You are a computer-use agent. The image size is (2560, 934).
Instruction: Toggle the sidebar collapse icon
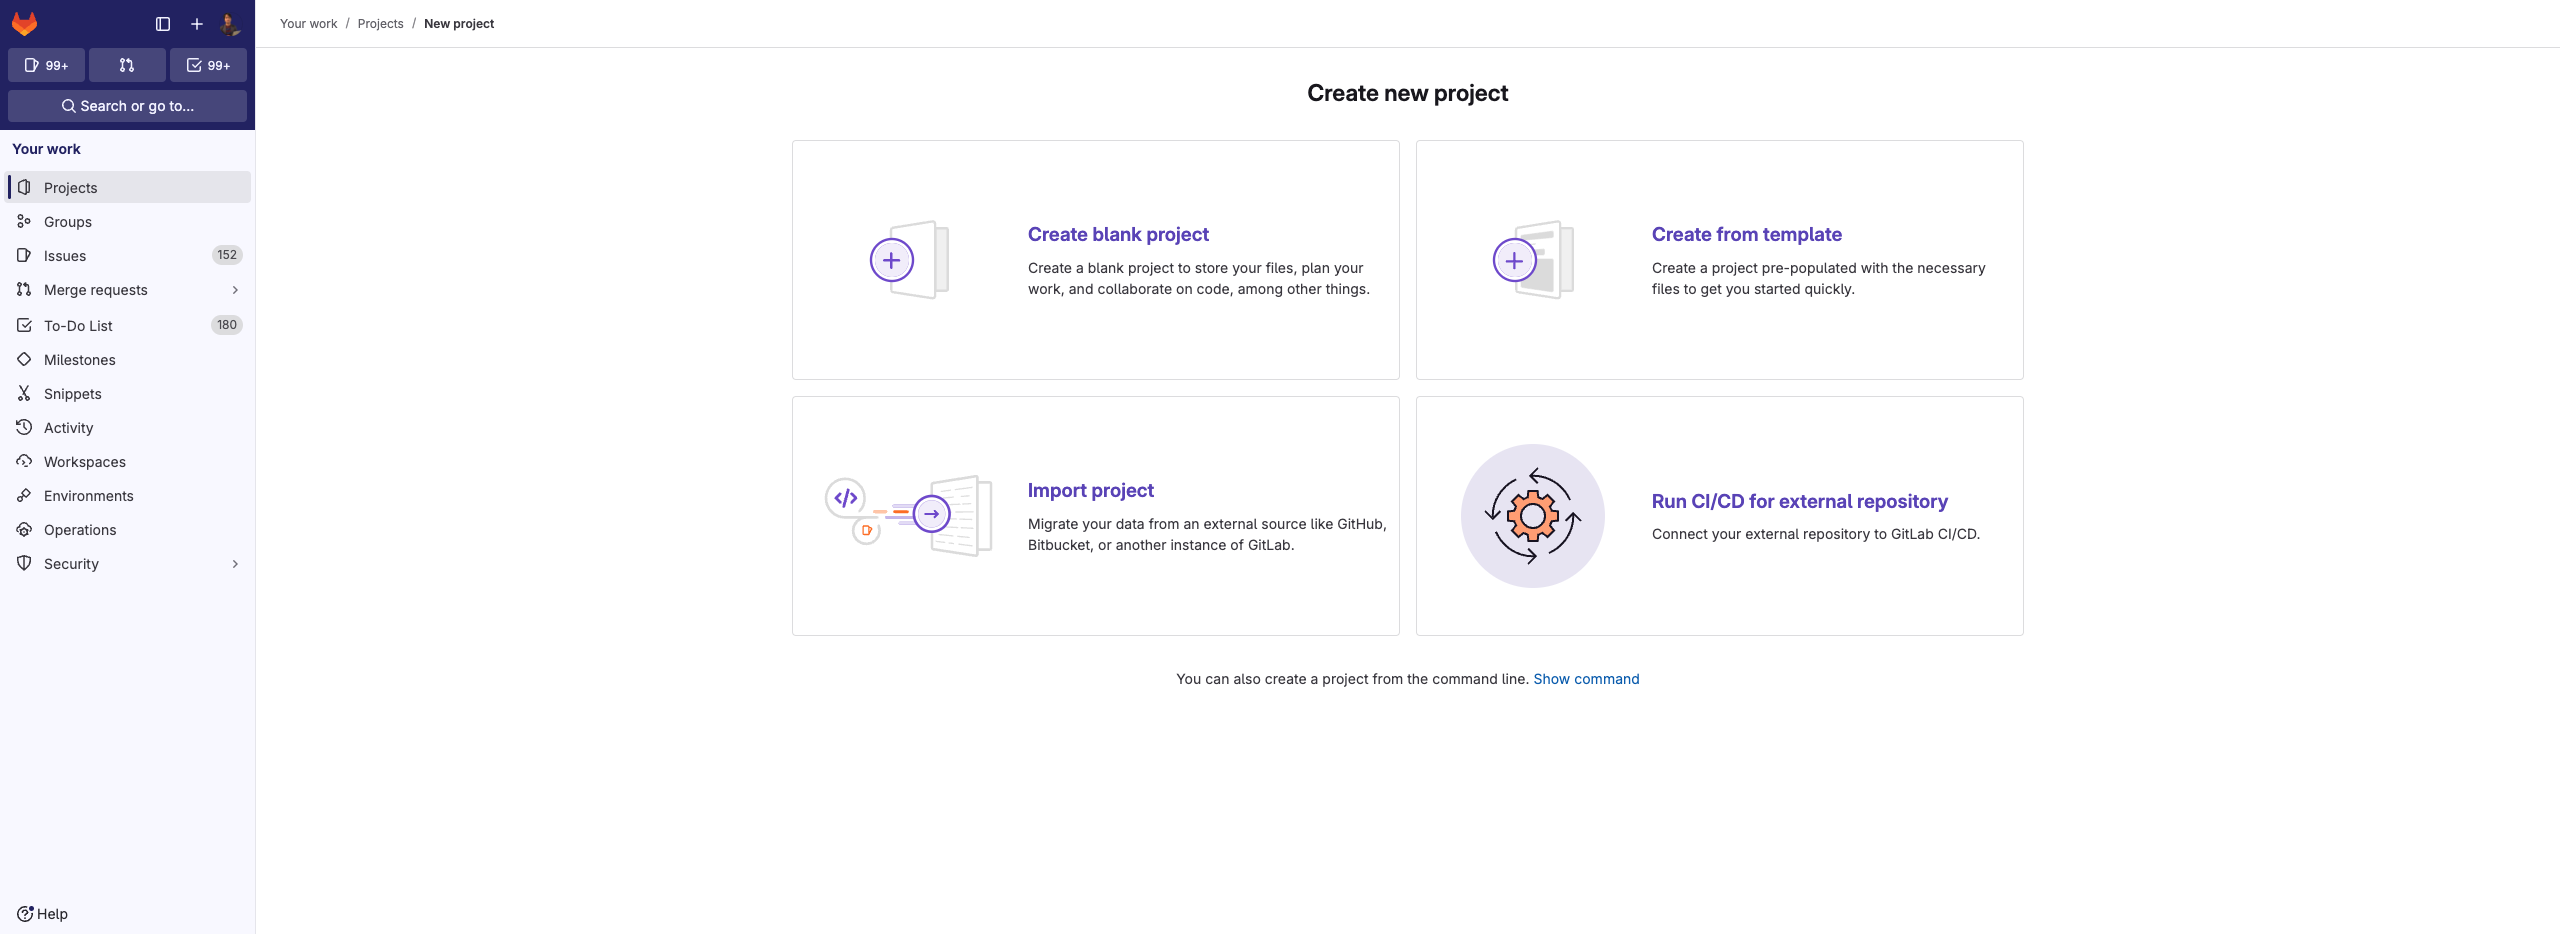pos(163,24)
